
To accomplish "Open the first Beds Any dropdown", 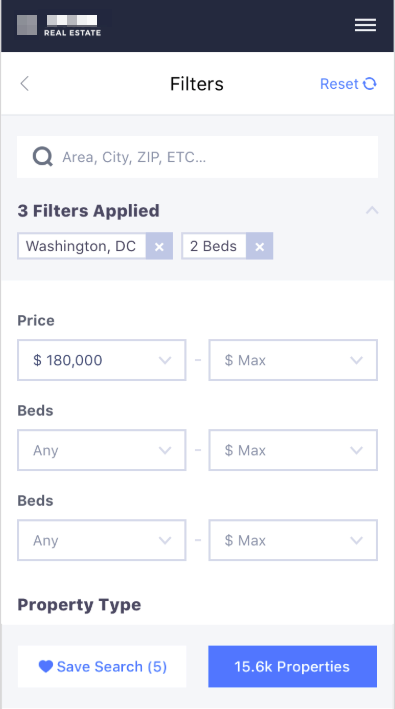I will coord(102,450).
